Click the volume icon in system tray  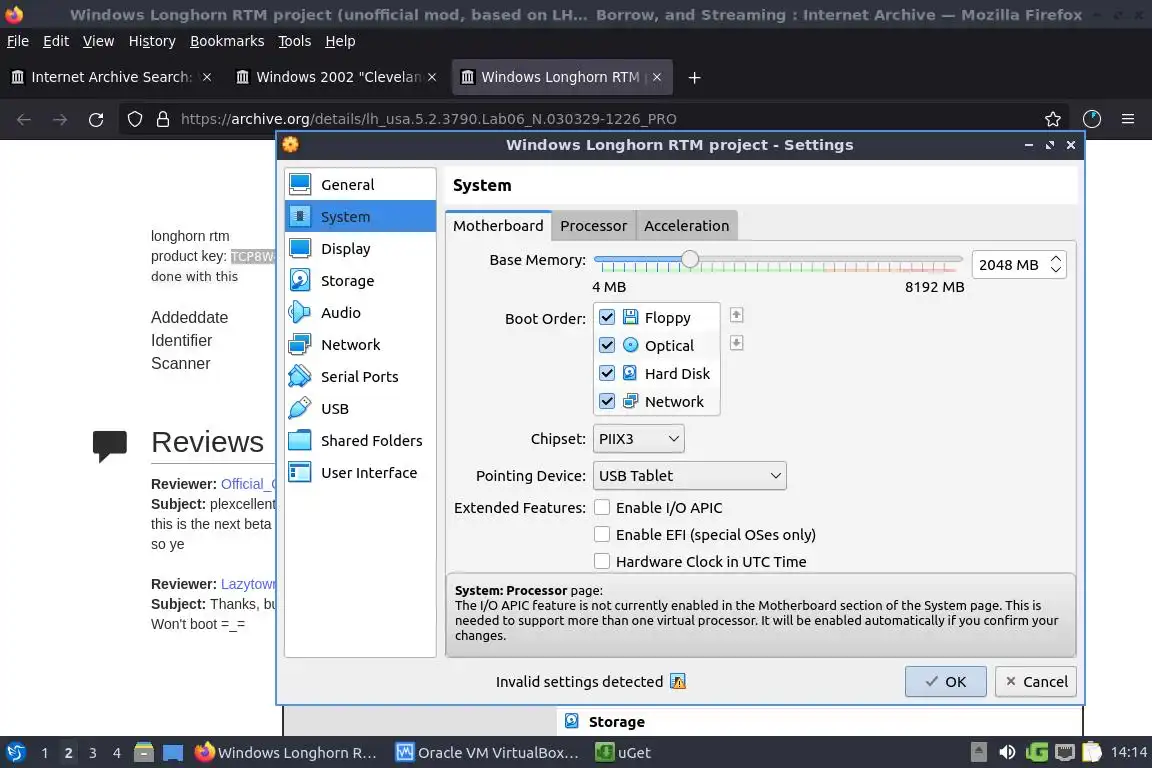pos(1007,752)
